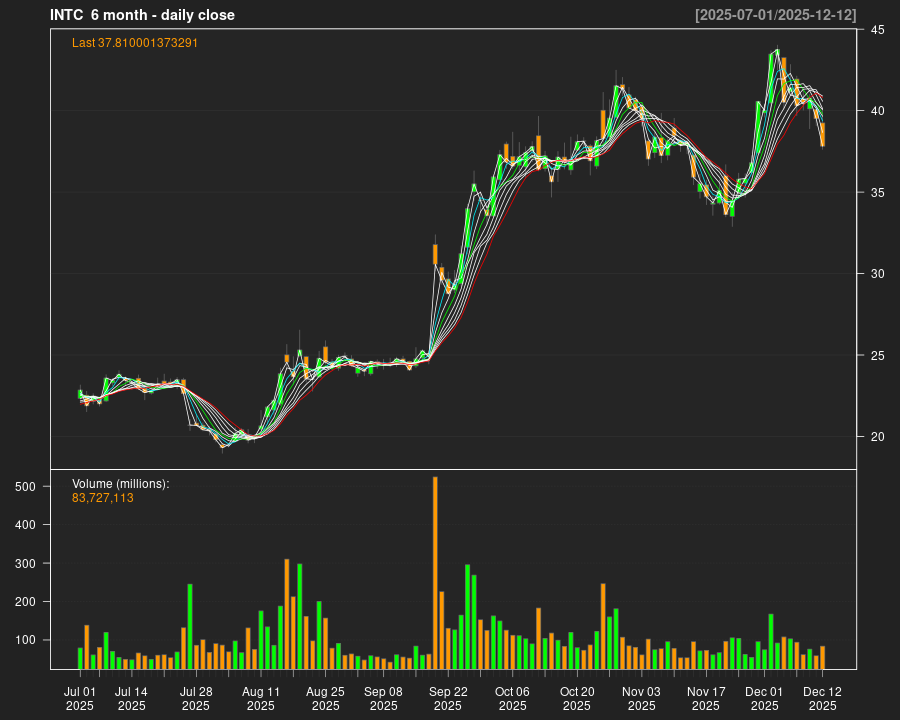Select the Dec 12 2025 date marker
900x720 pixels.
(822, 697)
